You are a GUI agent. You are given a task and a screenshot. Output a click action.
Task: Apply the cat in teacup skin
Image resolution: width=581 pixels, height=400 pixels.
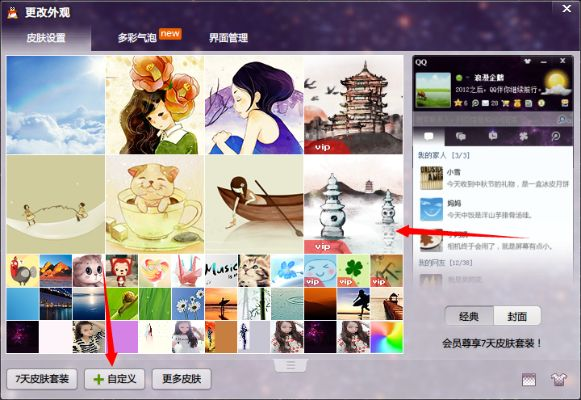coord(155,204)
